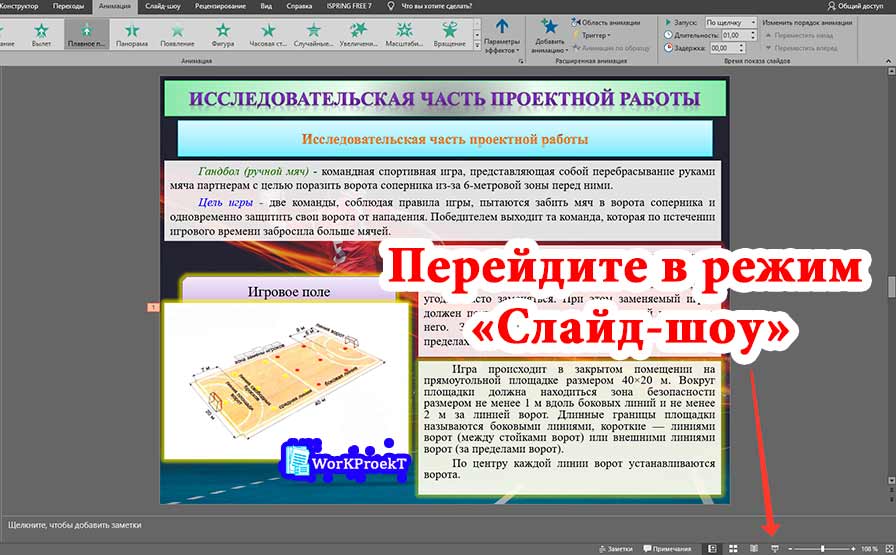Select the handball court diagram image
Image resolution: width=896 pixels, height=555 pixels.
click(287, 381)
